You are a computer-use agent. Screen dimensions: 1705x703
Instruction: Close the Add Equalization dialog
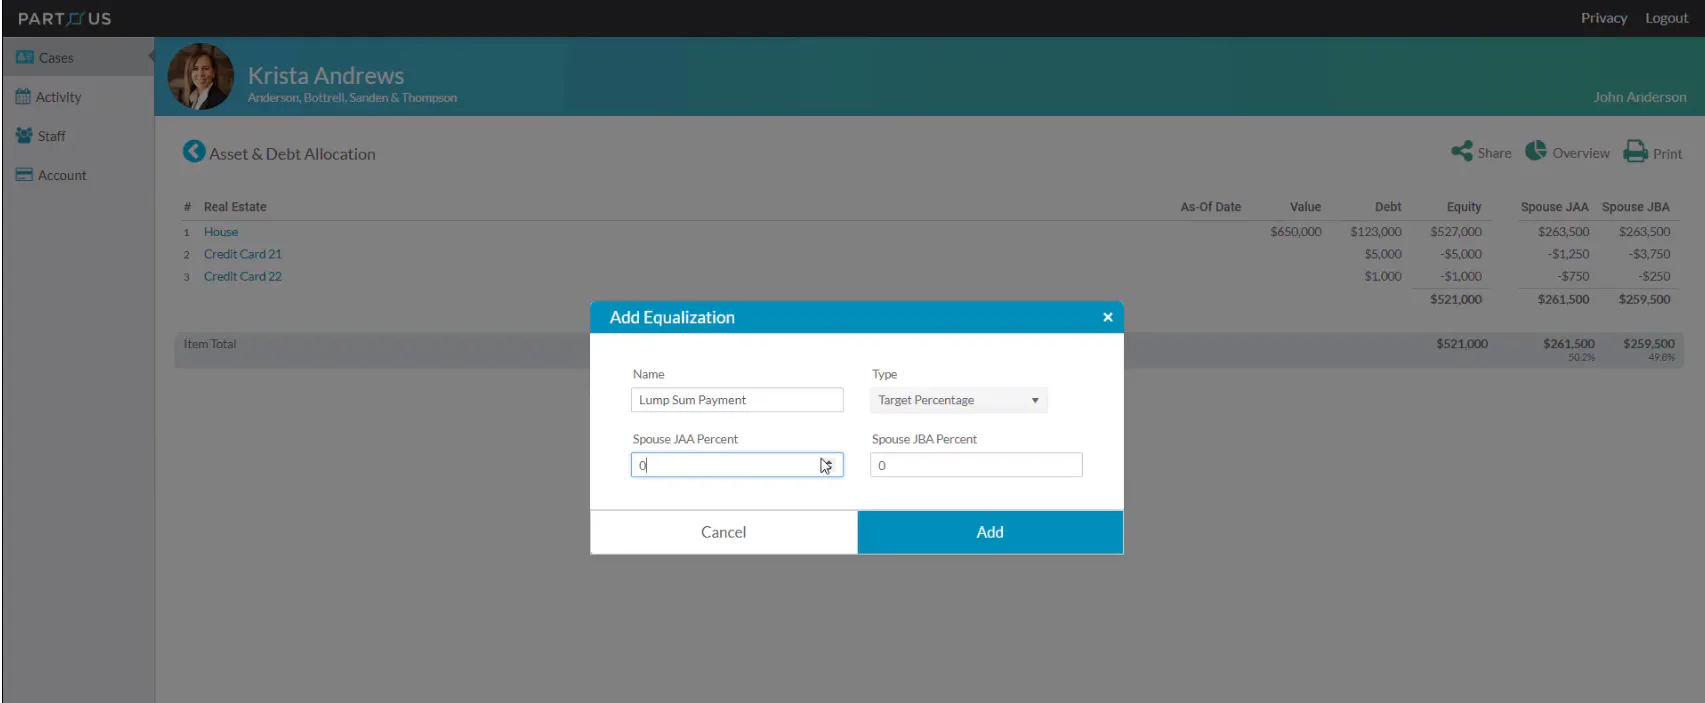1108,317
